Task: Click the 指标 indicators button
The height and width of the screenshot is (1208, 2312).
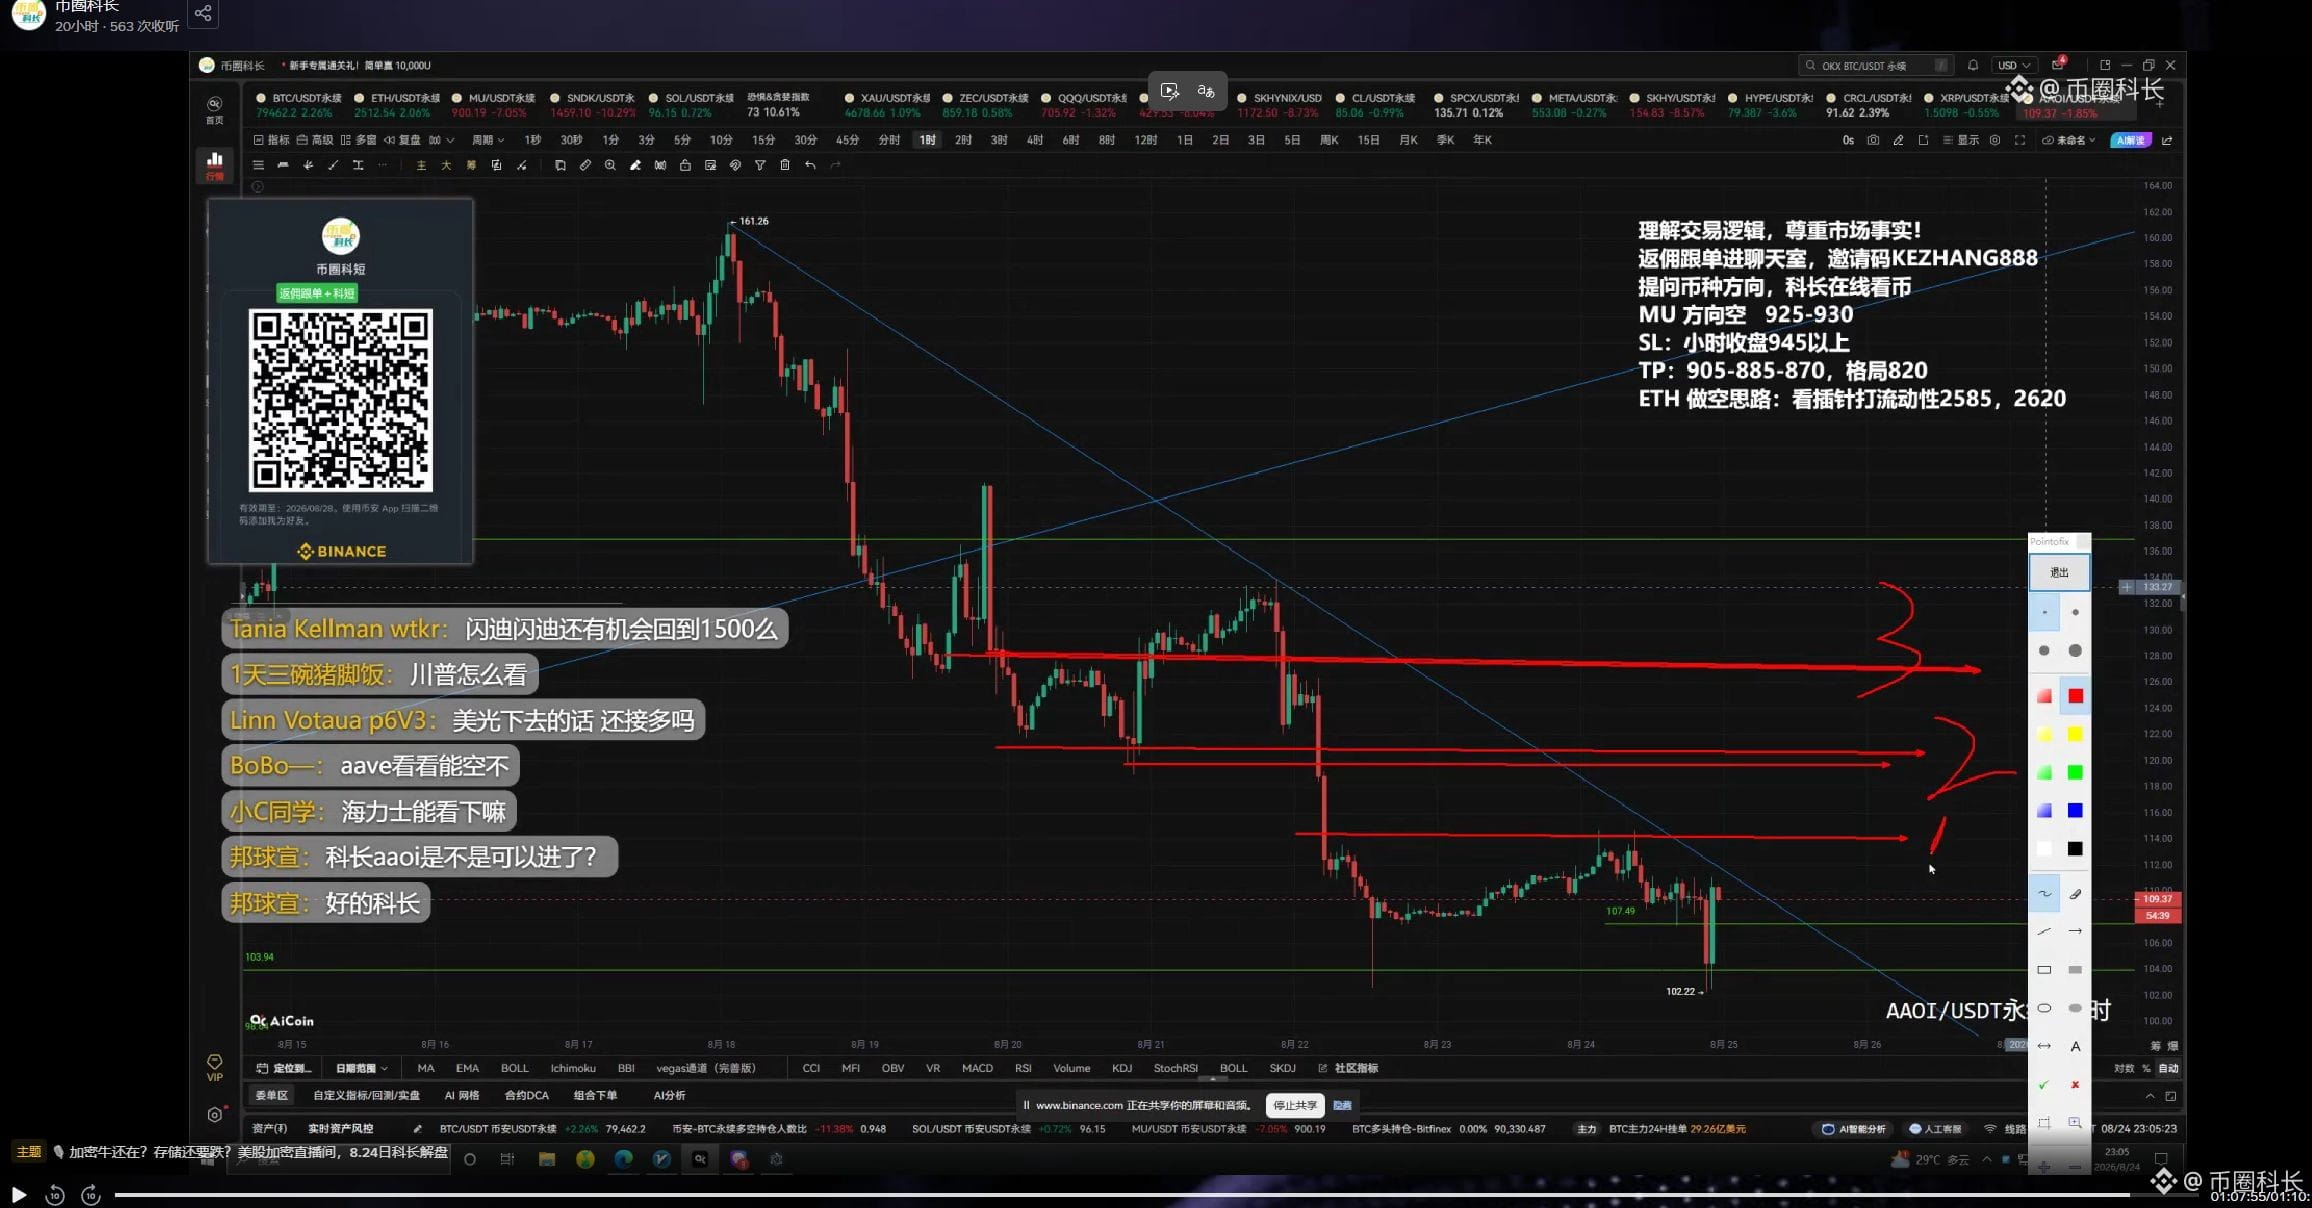Action: [x=271, y=140]
